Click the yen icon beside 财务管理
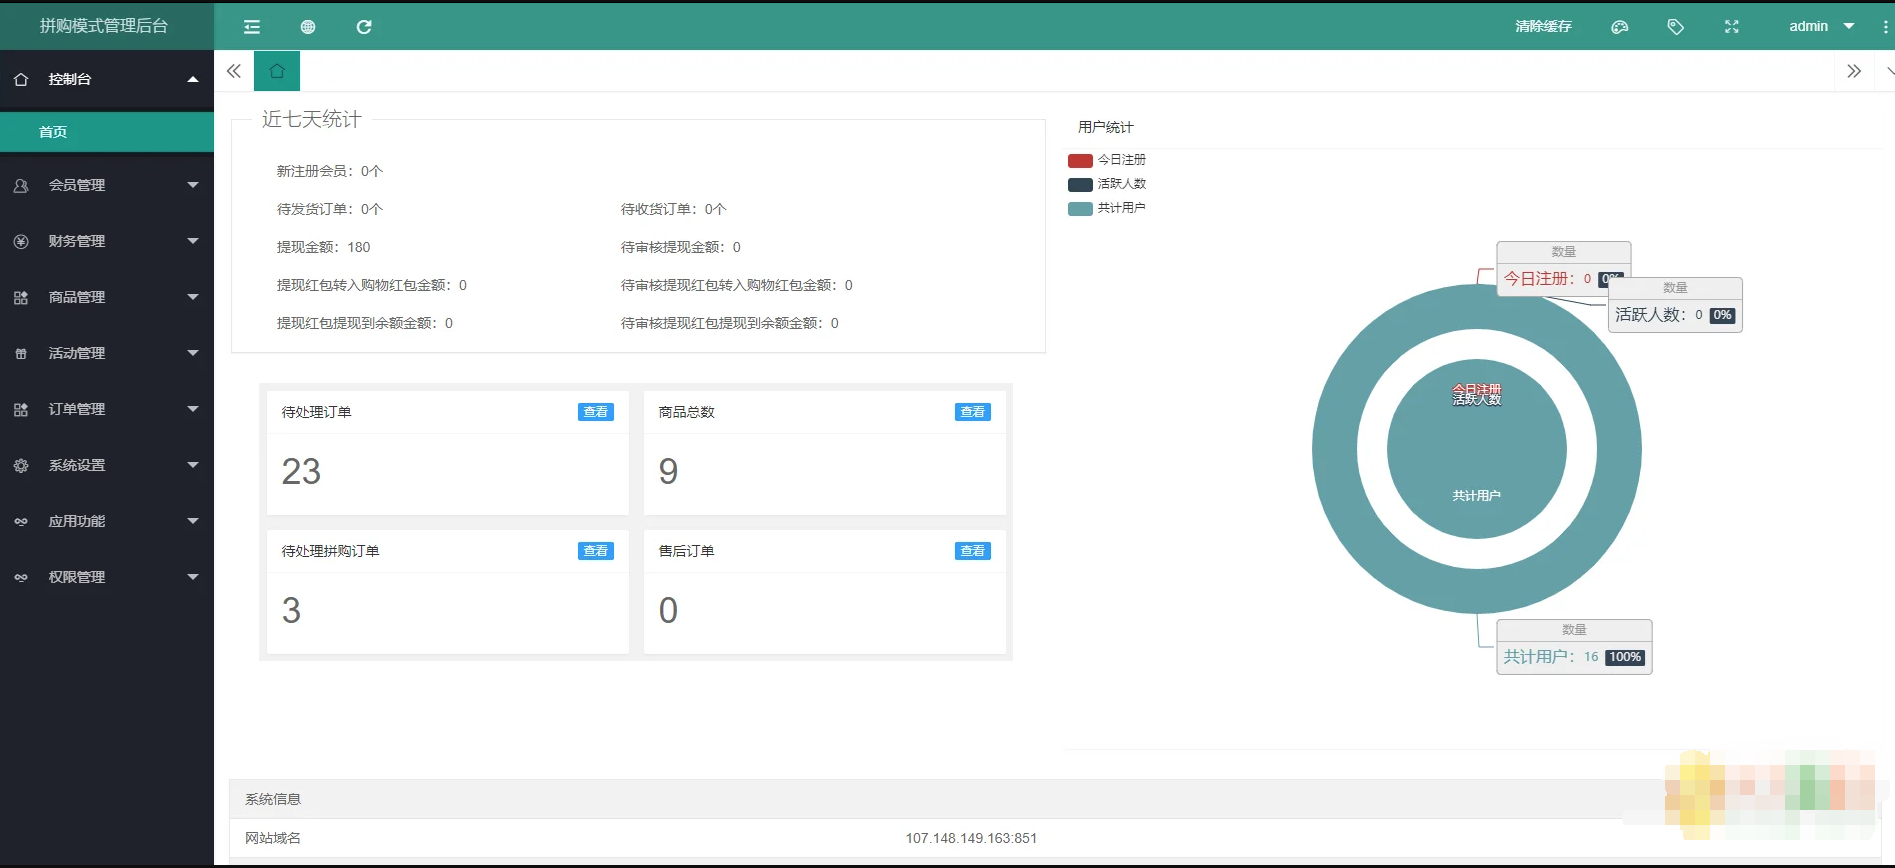 [21, 241]
